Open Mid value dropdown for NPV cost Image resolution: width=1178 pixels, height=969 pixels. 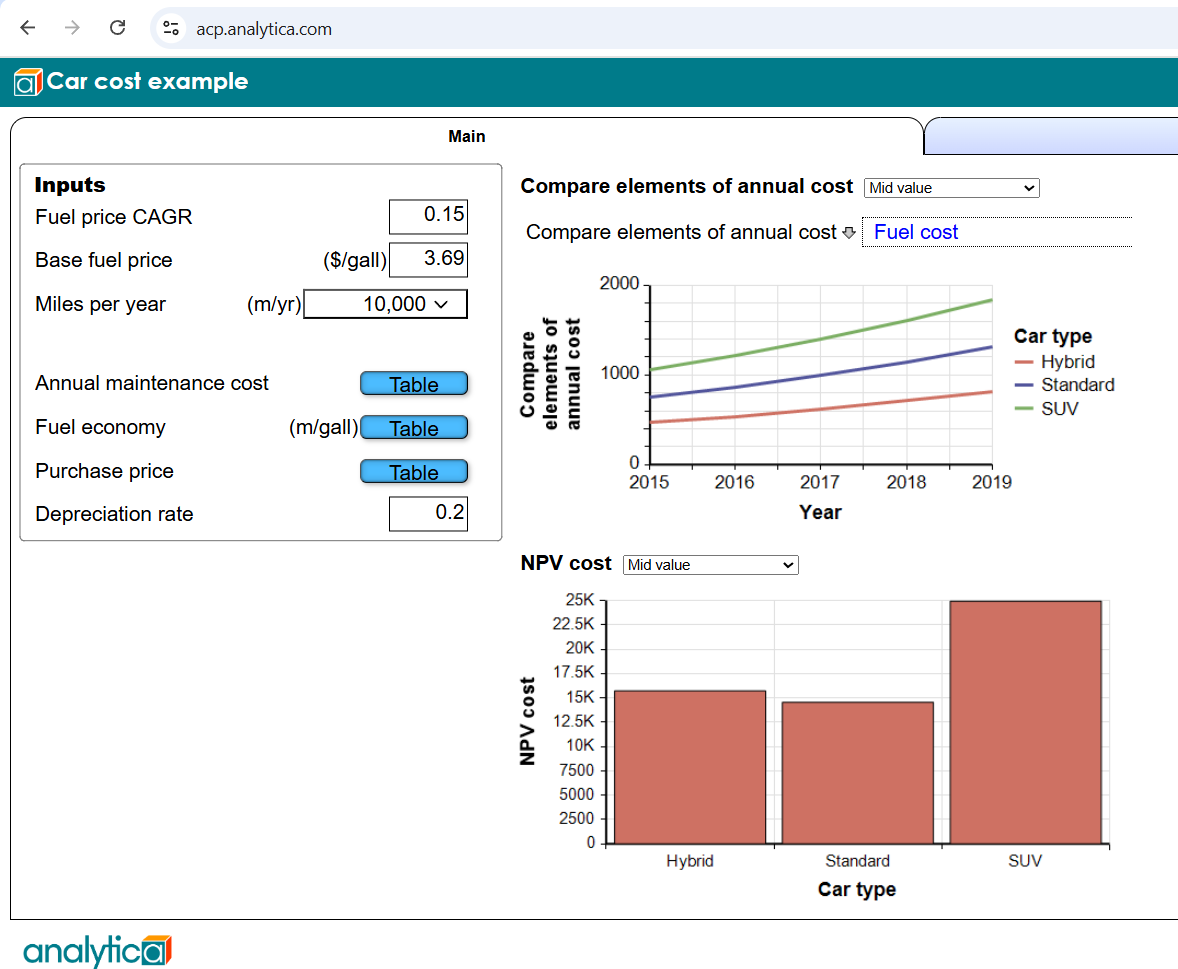click(x=711, y=565)
